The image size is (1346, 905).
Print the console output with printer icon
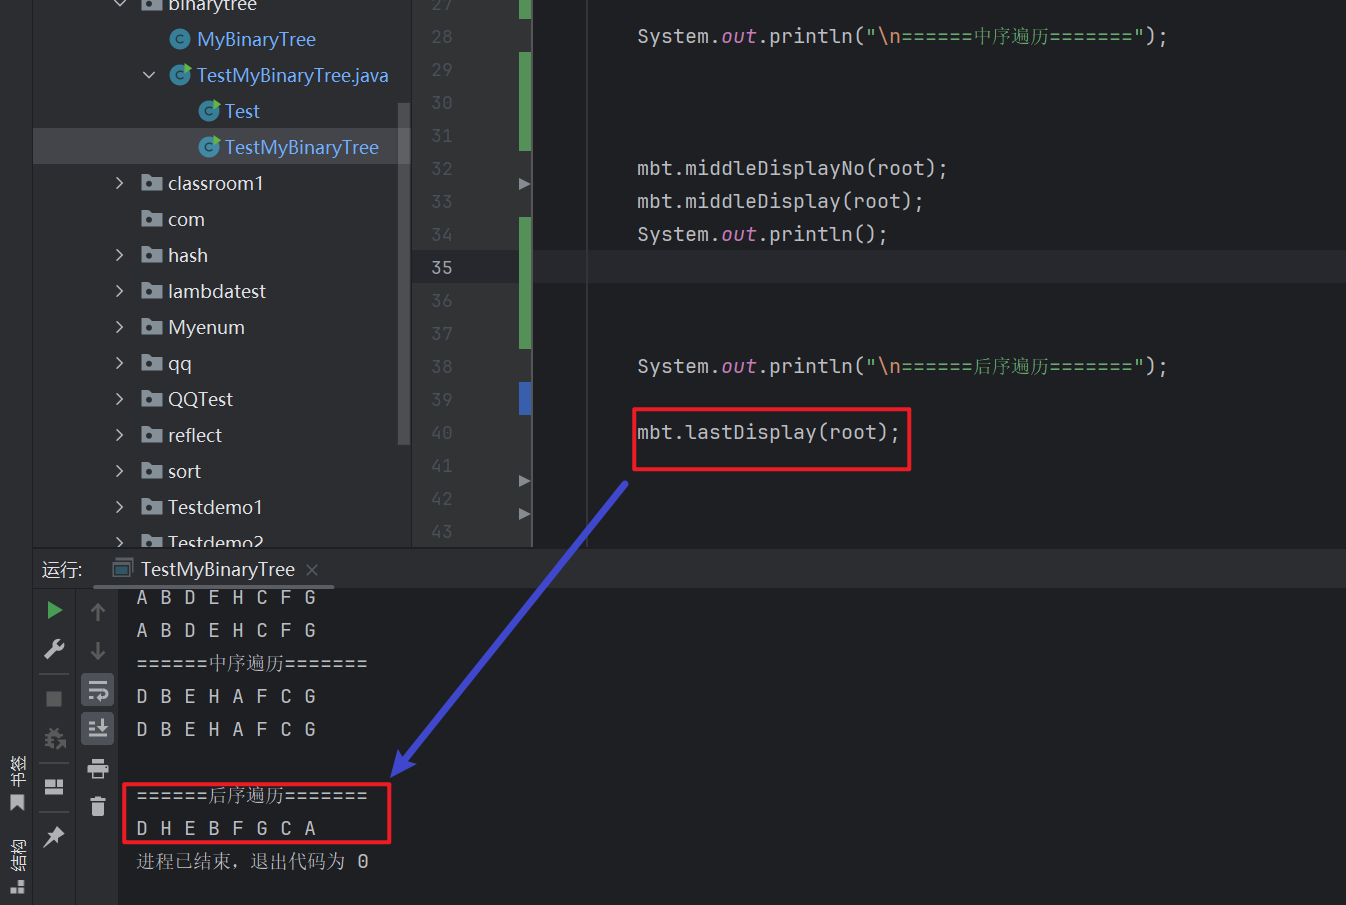98,768
